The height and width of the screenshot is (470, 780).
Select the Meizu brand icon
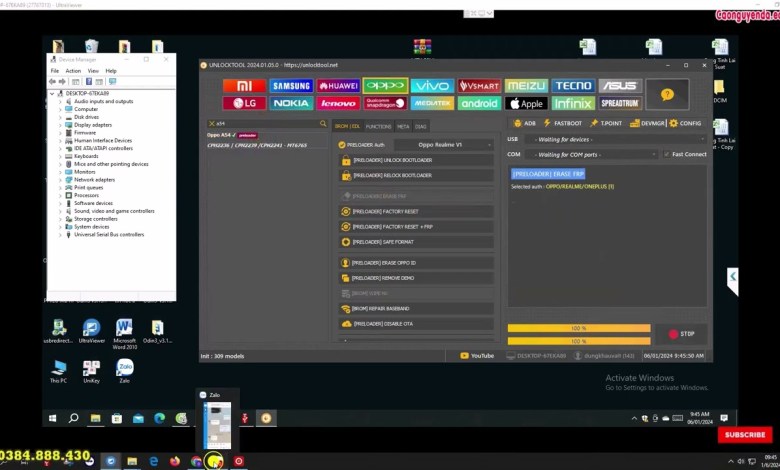(x=526, y=86)
